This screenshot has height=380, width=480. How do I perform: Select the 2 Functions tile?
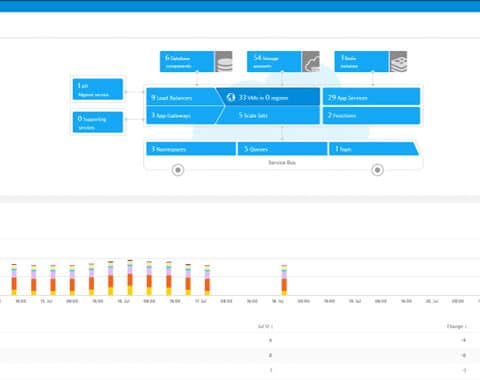point(371,115)
